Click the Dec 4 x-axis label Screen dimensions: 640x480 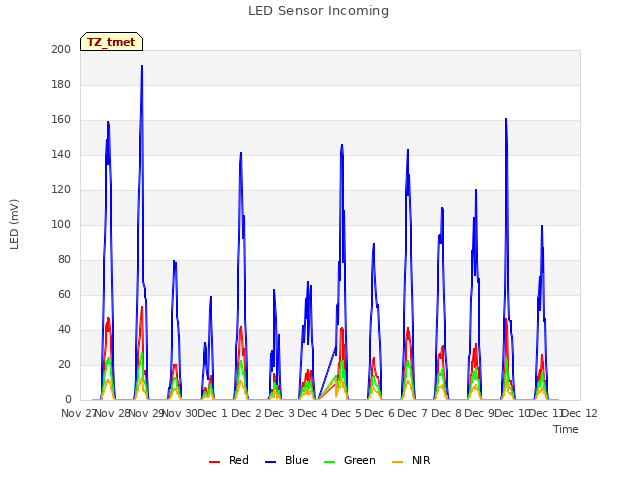(x=313, y=413)
